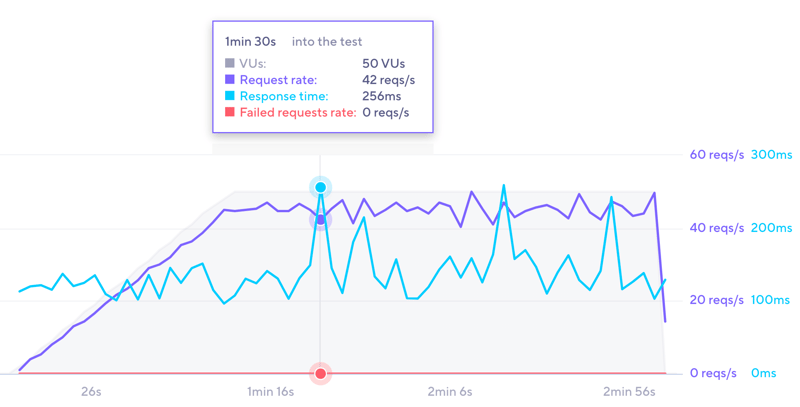Click the gray VUs legend square
This screenshot has width=800, height=407.
tap(230, 64)
